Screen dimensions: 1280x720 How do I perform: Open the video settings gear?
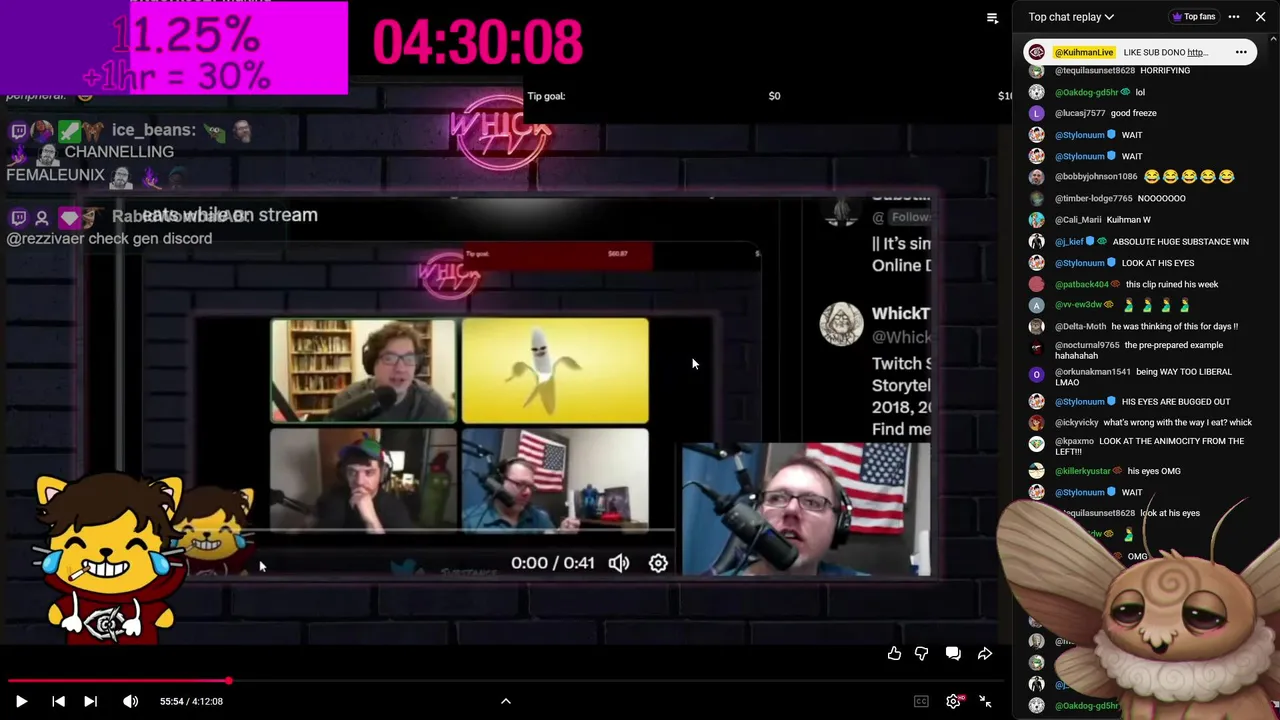coord(953,701)
